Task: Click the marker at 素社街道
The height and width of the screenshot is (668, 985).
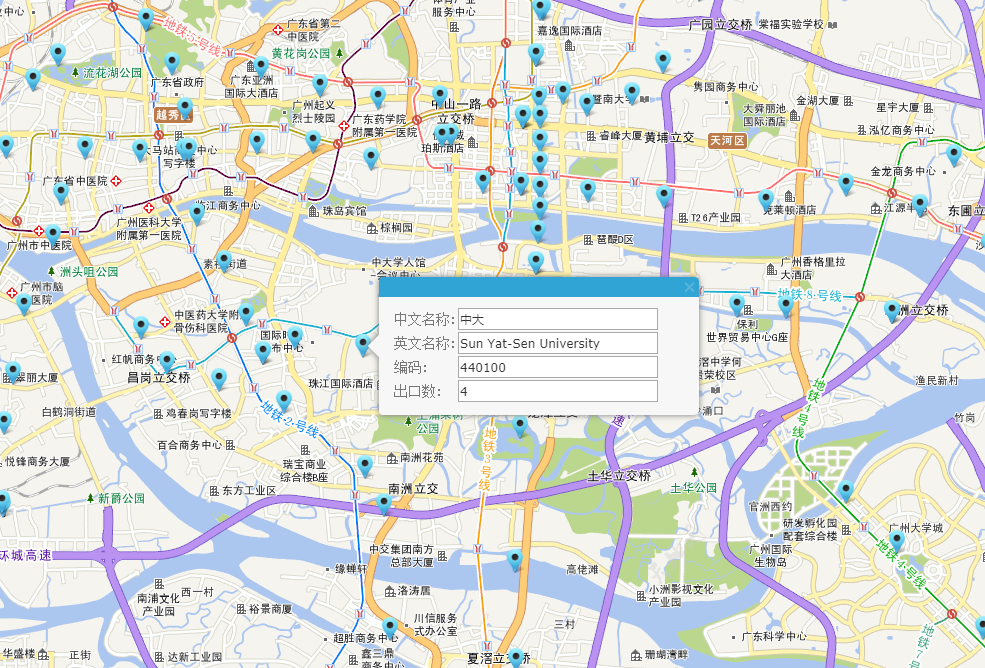Action: click(224, 261)
